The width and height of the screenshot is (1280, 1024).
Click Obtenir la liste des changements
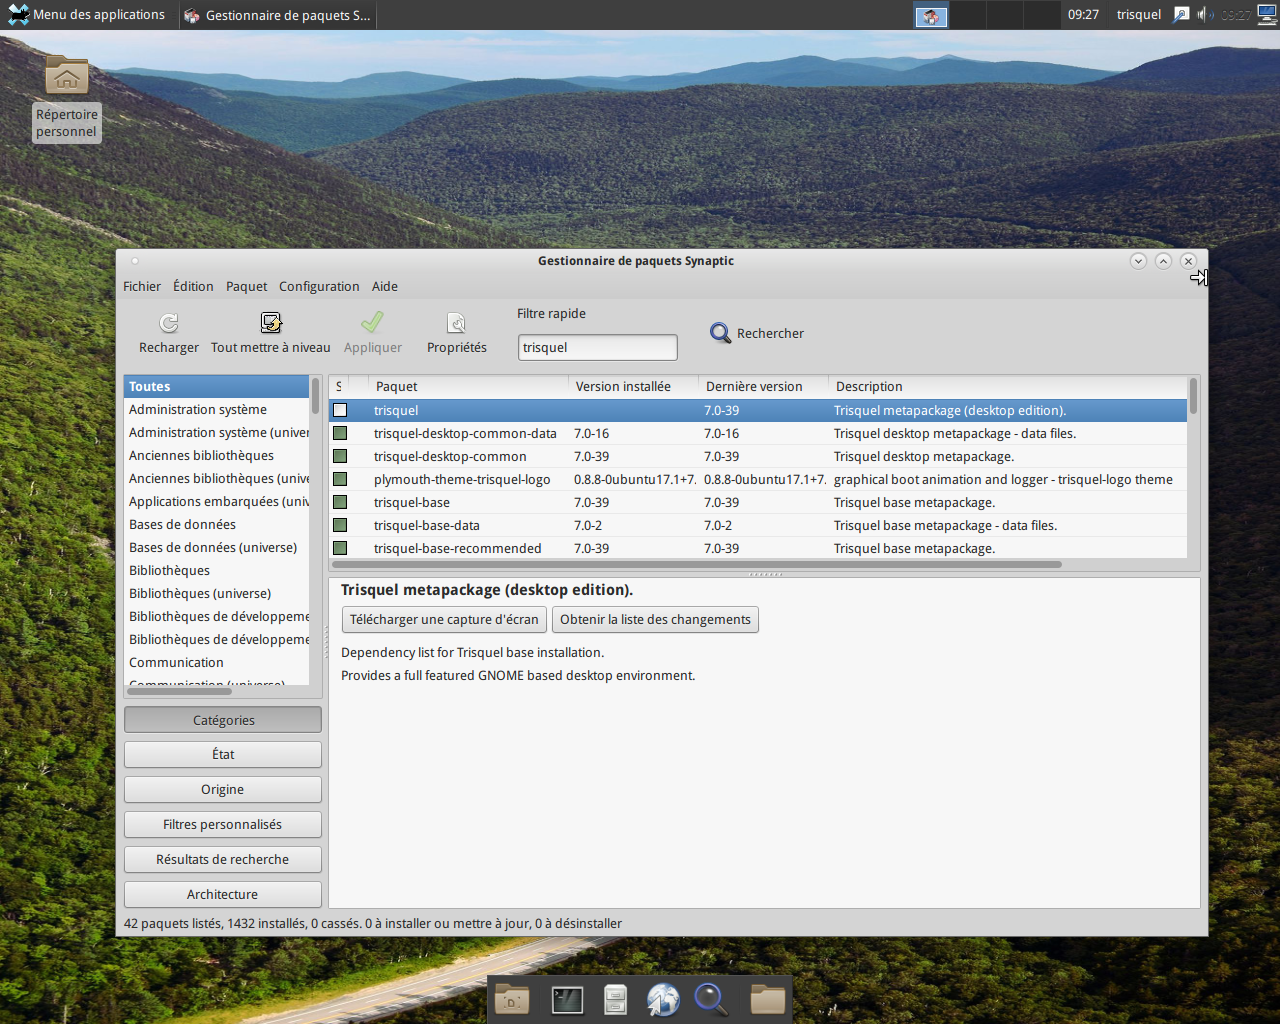tap(655, 620)
